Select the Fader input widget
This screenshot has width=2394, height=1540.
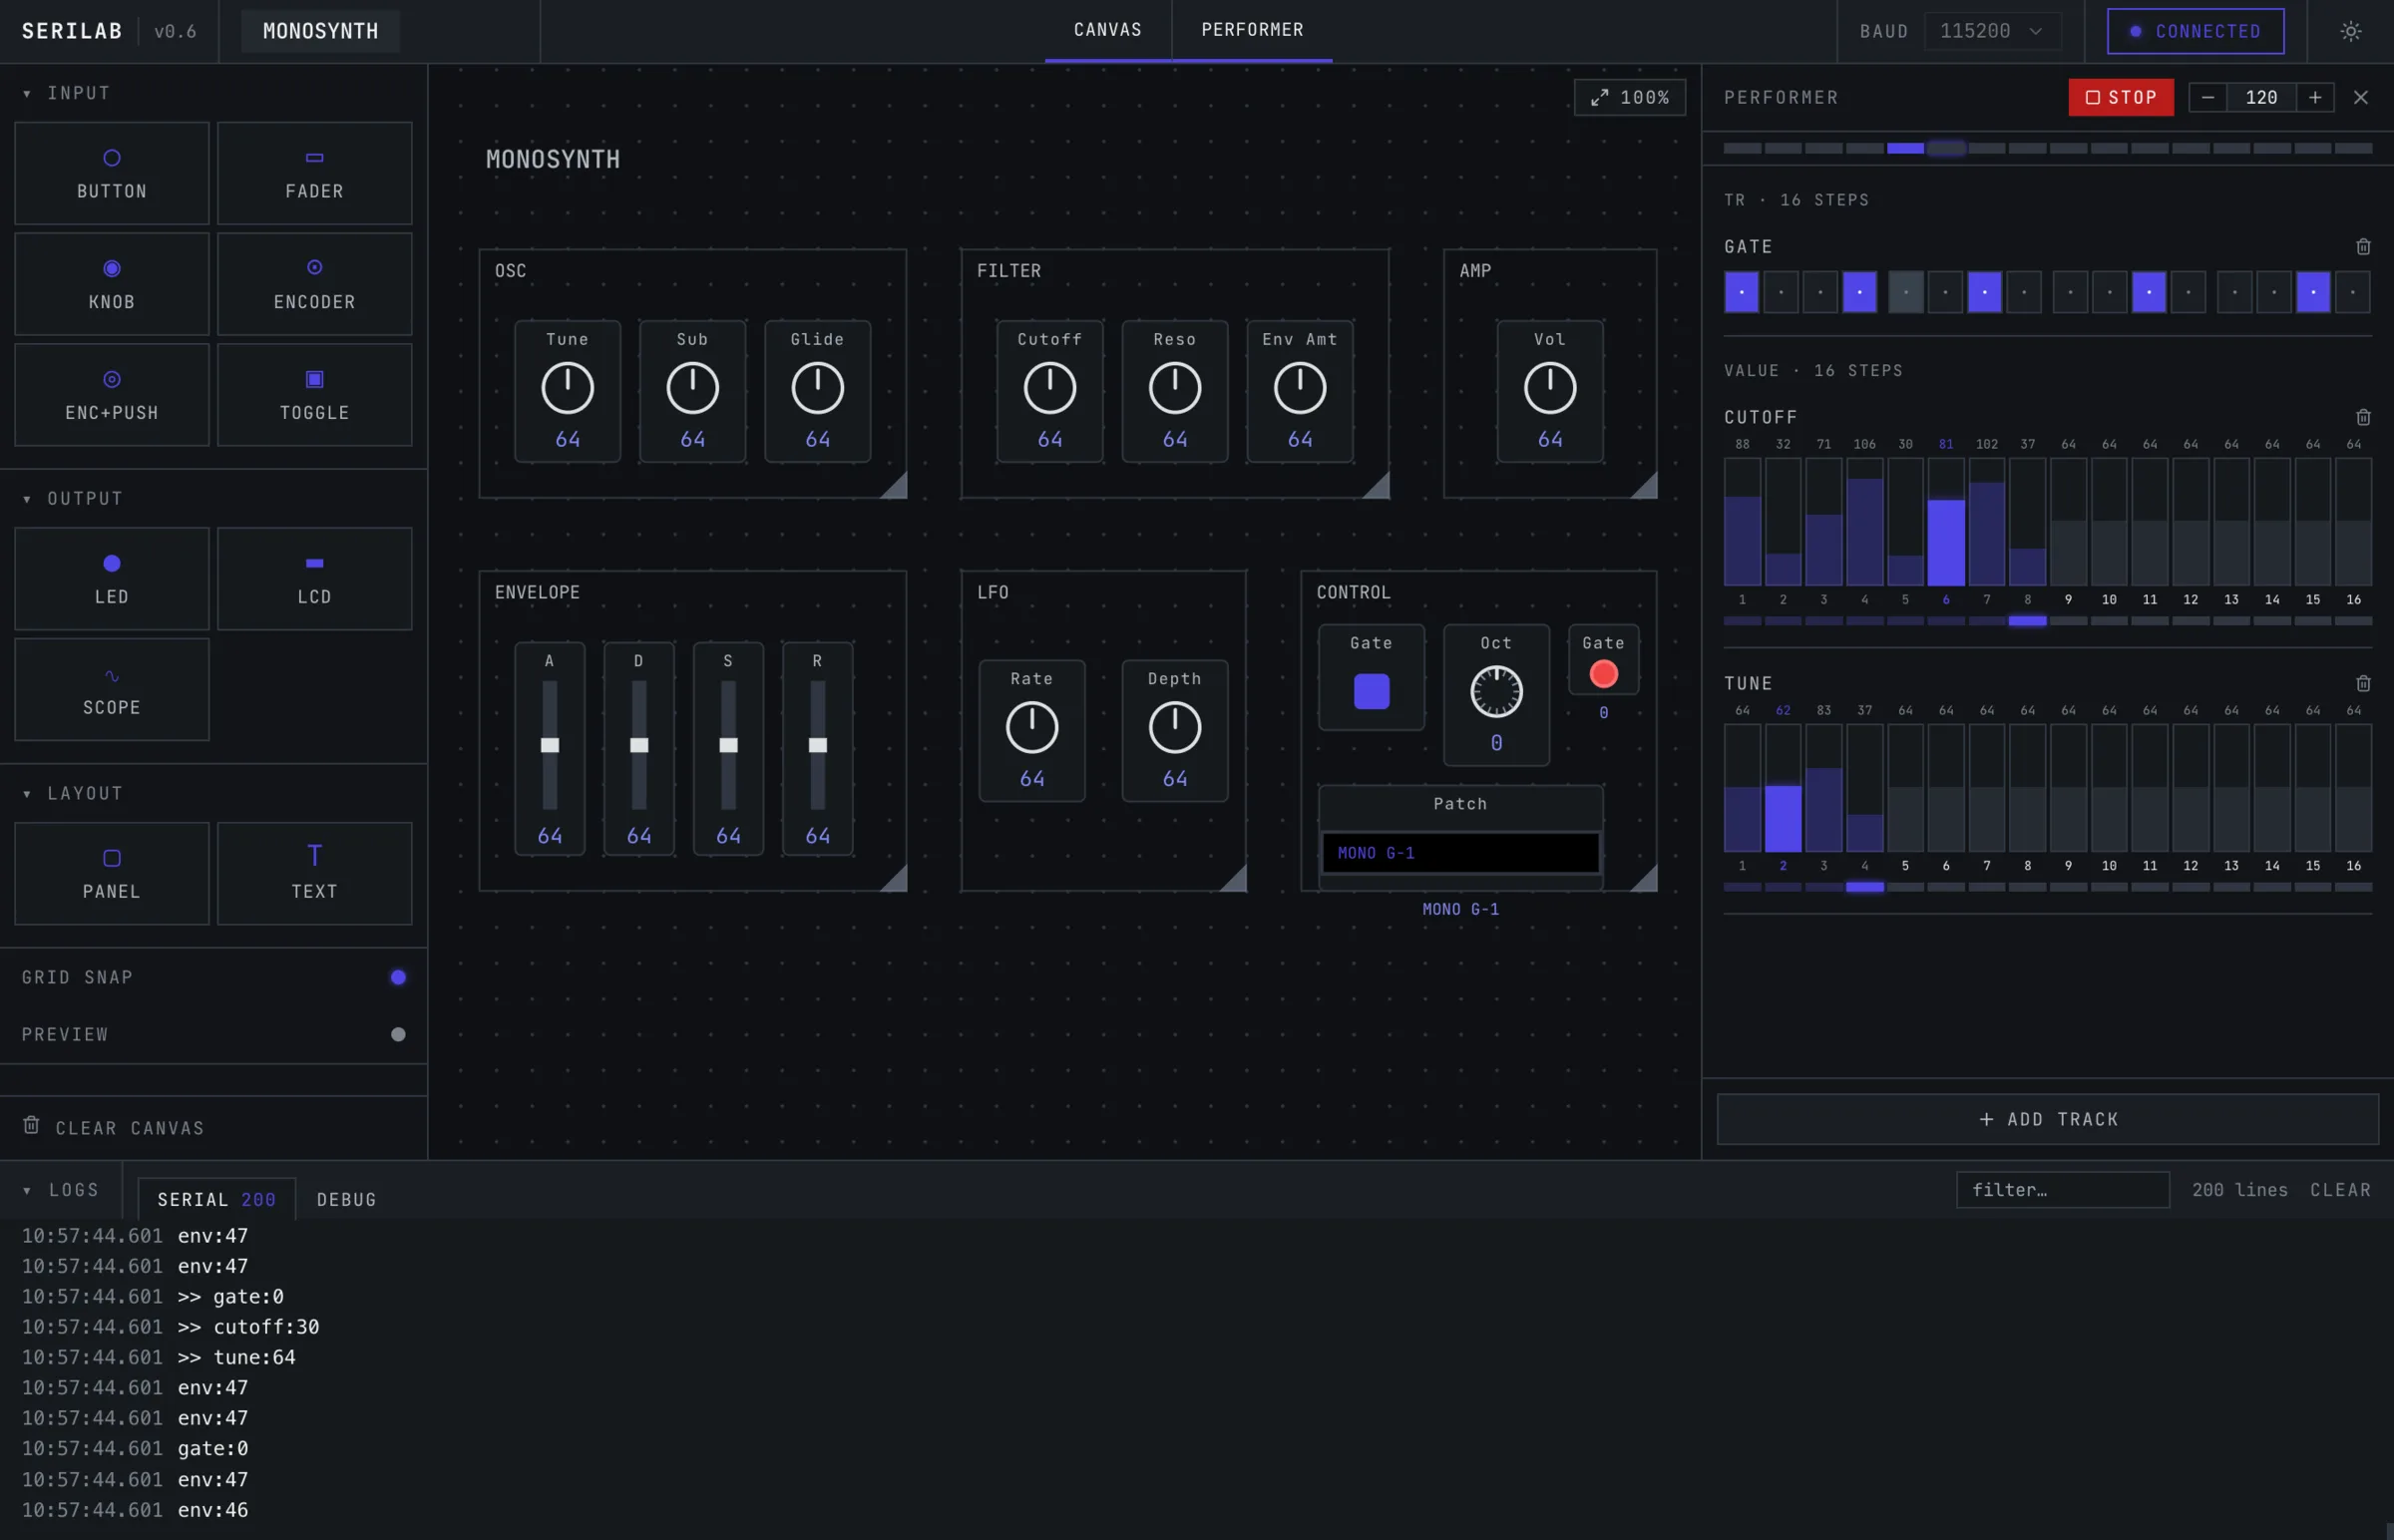pyautogui.click(x=314, y=173)
